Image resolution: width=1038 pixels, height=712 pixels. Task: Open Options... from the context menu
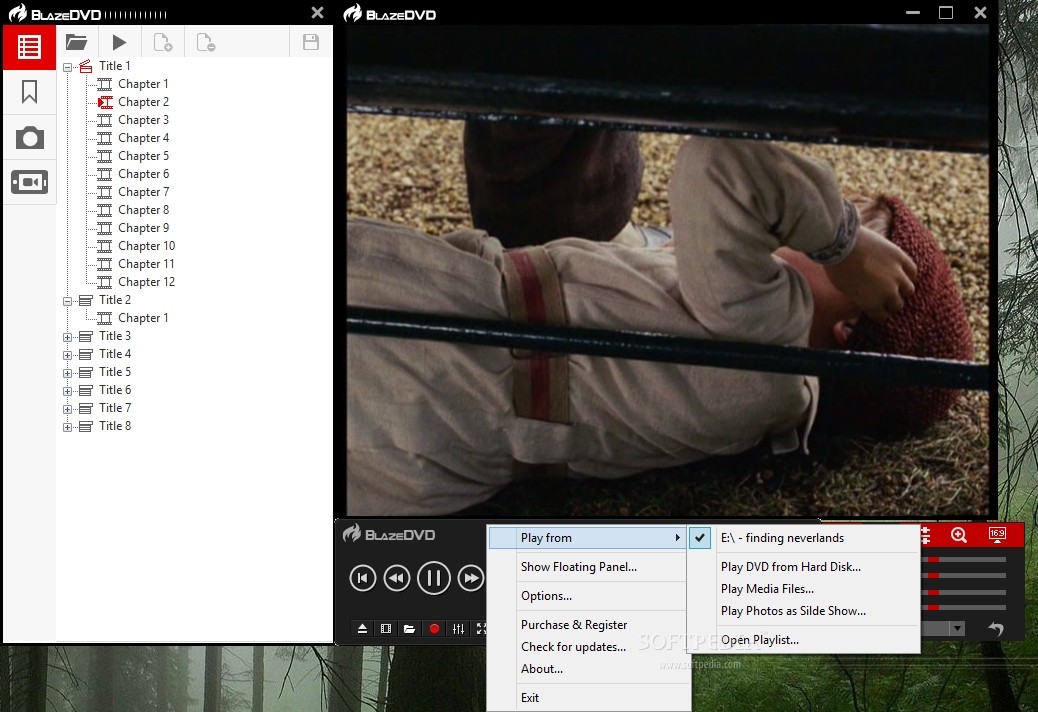[x=587, y=596]
